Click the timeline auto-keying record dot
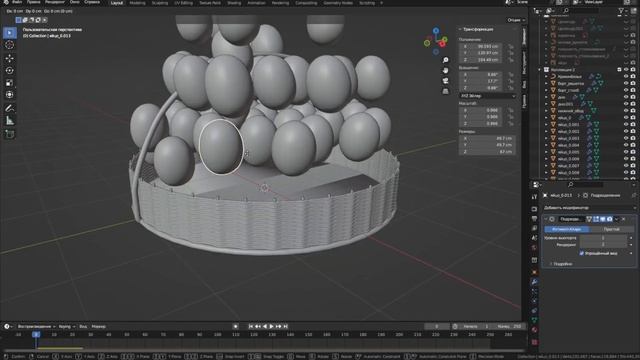Screen dimensions: 640x360 point(236,327)
